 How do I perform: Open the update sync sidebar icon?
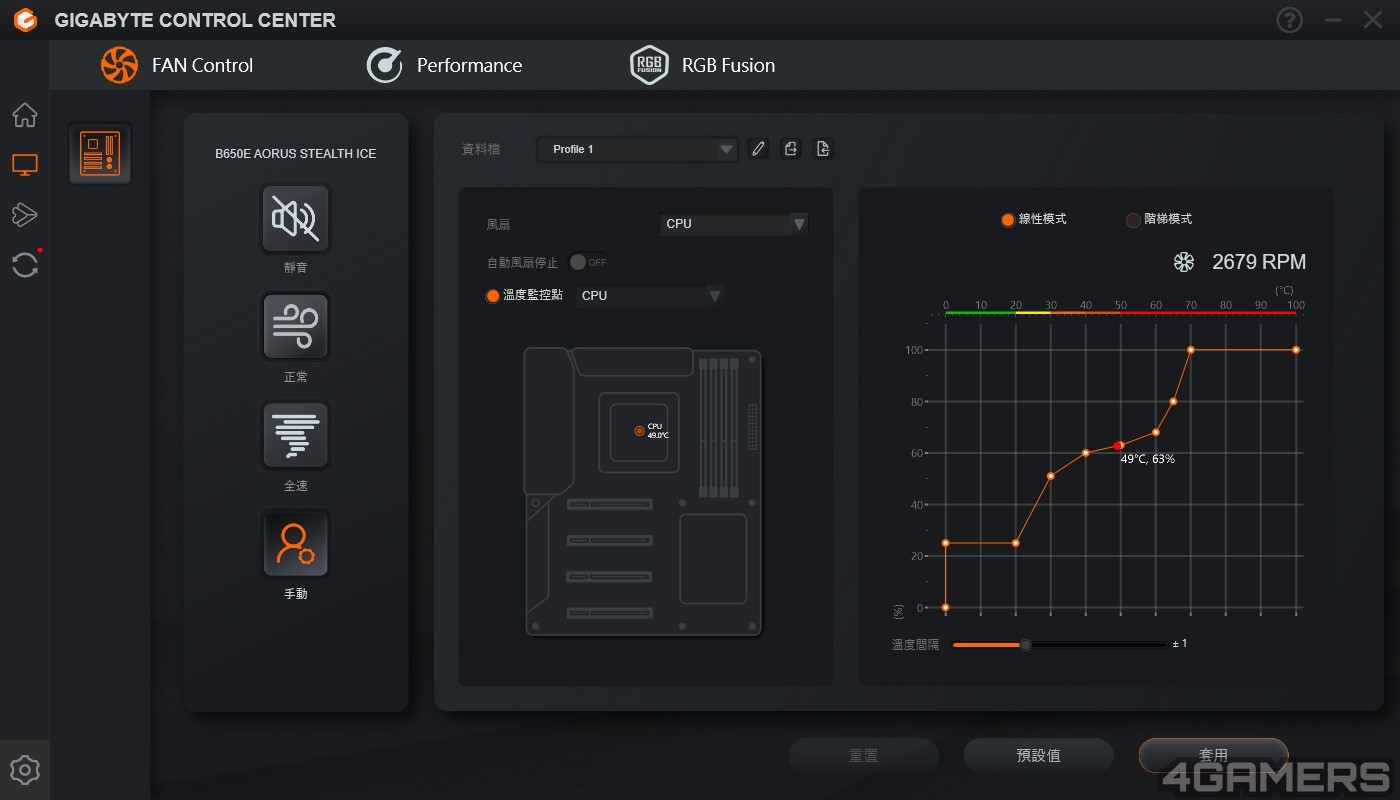click(x=25, y=265)
